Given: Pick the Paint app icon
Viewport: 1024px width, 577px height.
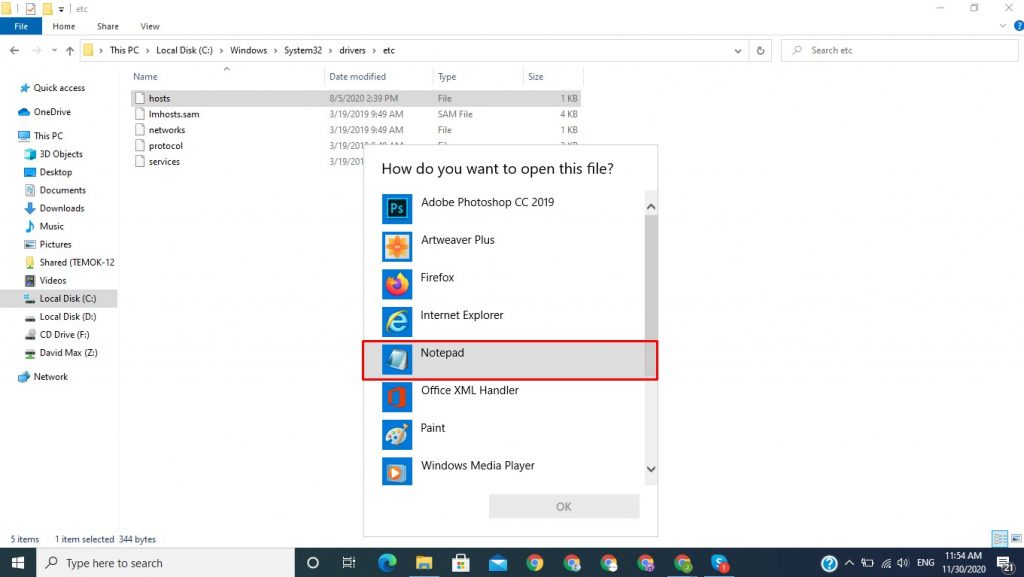Looking at the screenshot, I should (397, 434).
